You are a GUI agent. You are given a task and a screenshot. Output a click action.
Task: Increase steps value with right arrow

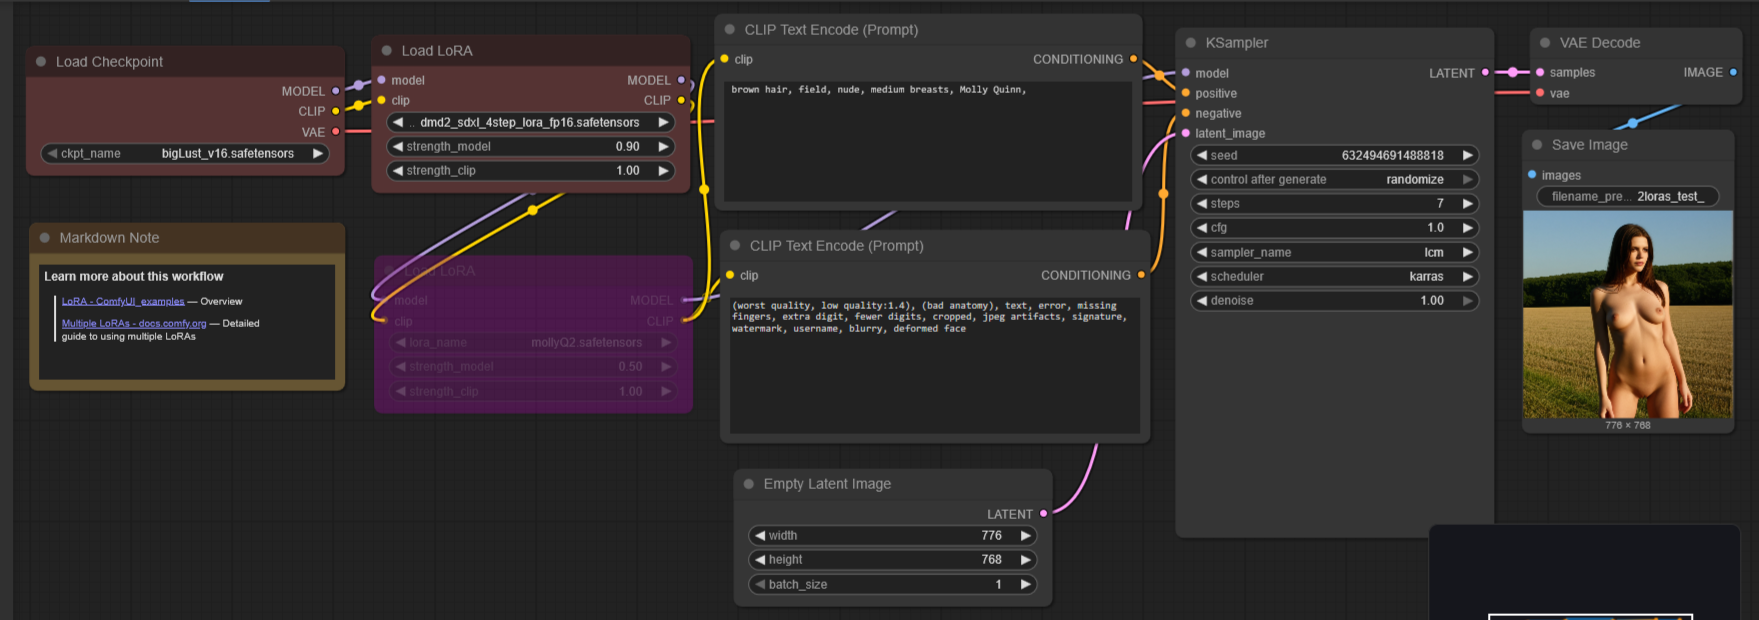click(x=1468, y=203)
